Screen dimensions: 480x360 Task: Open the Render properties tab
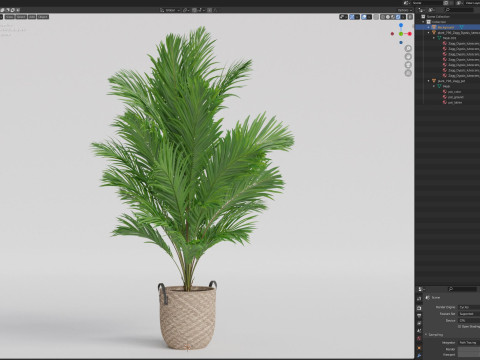(x=419, y=308)
